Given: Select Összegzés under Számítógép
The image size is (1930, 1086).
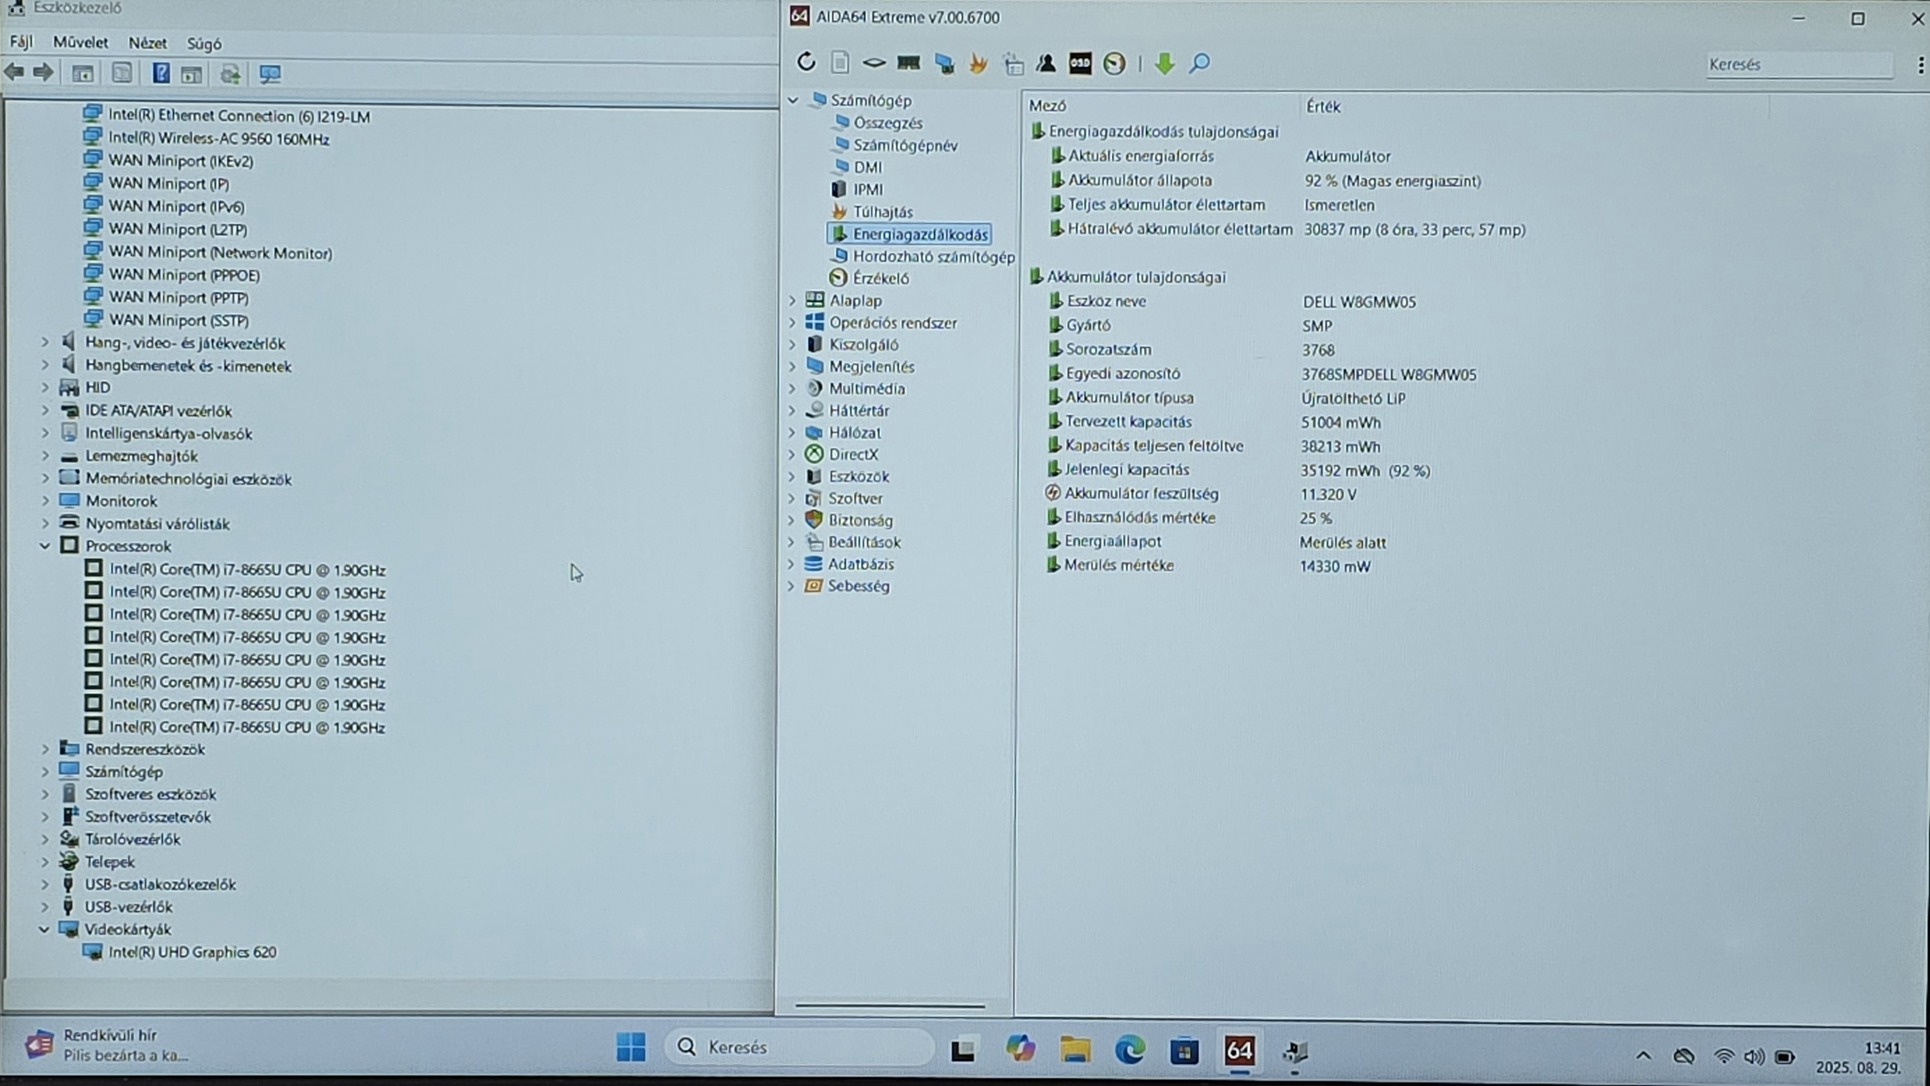Looking at the screenshot, I should pos(887,123).
